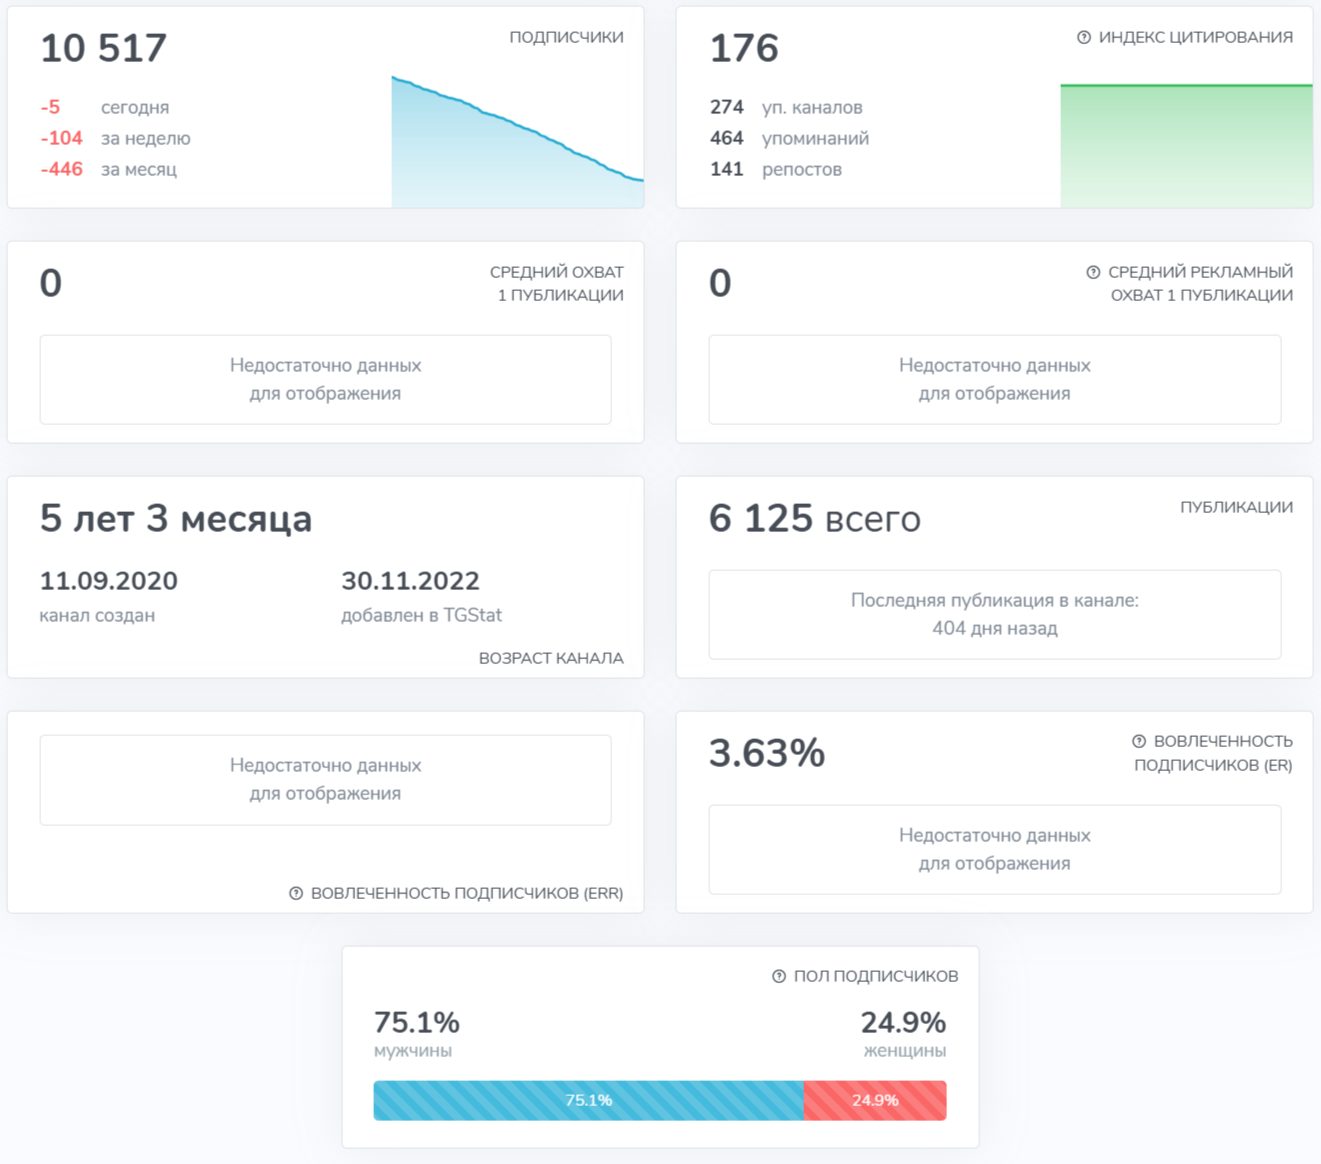This screenshot has height=1164, width=1321.
Task: Open the help icon before ВОВЛЕЧЕННОСТЬ ПОДПИСЧИКОВ (ERR)
Action: pyautogui.click(x=296, y=893)
